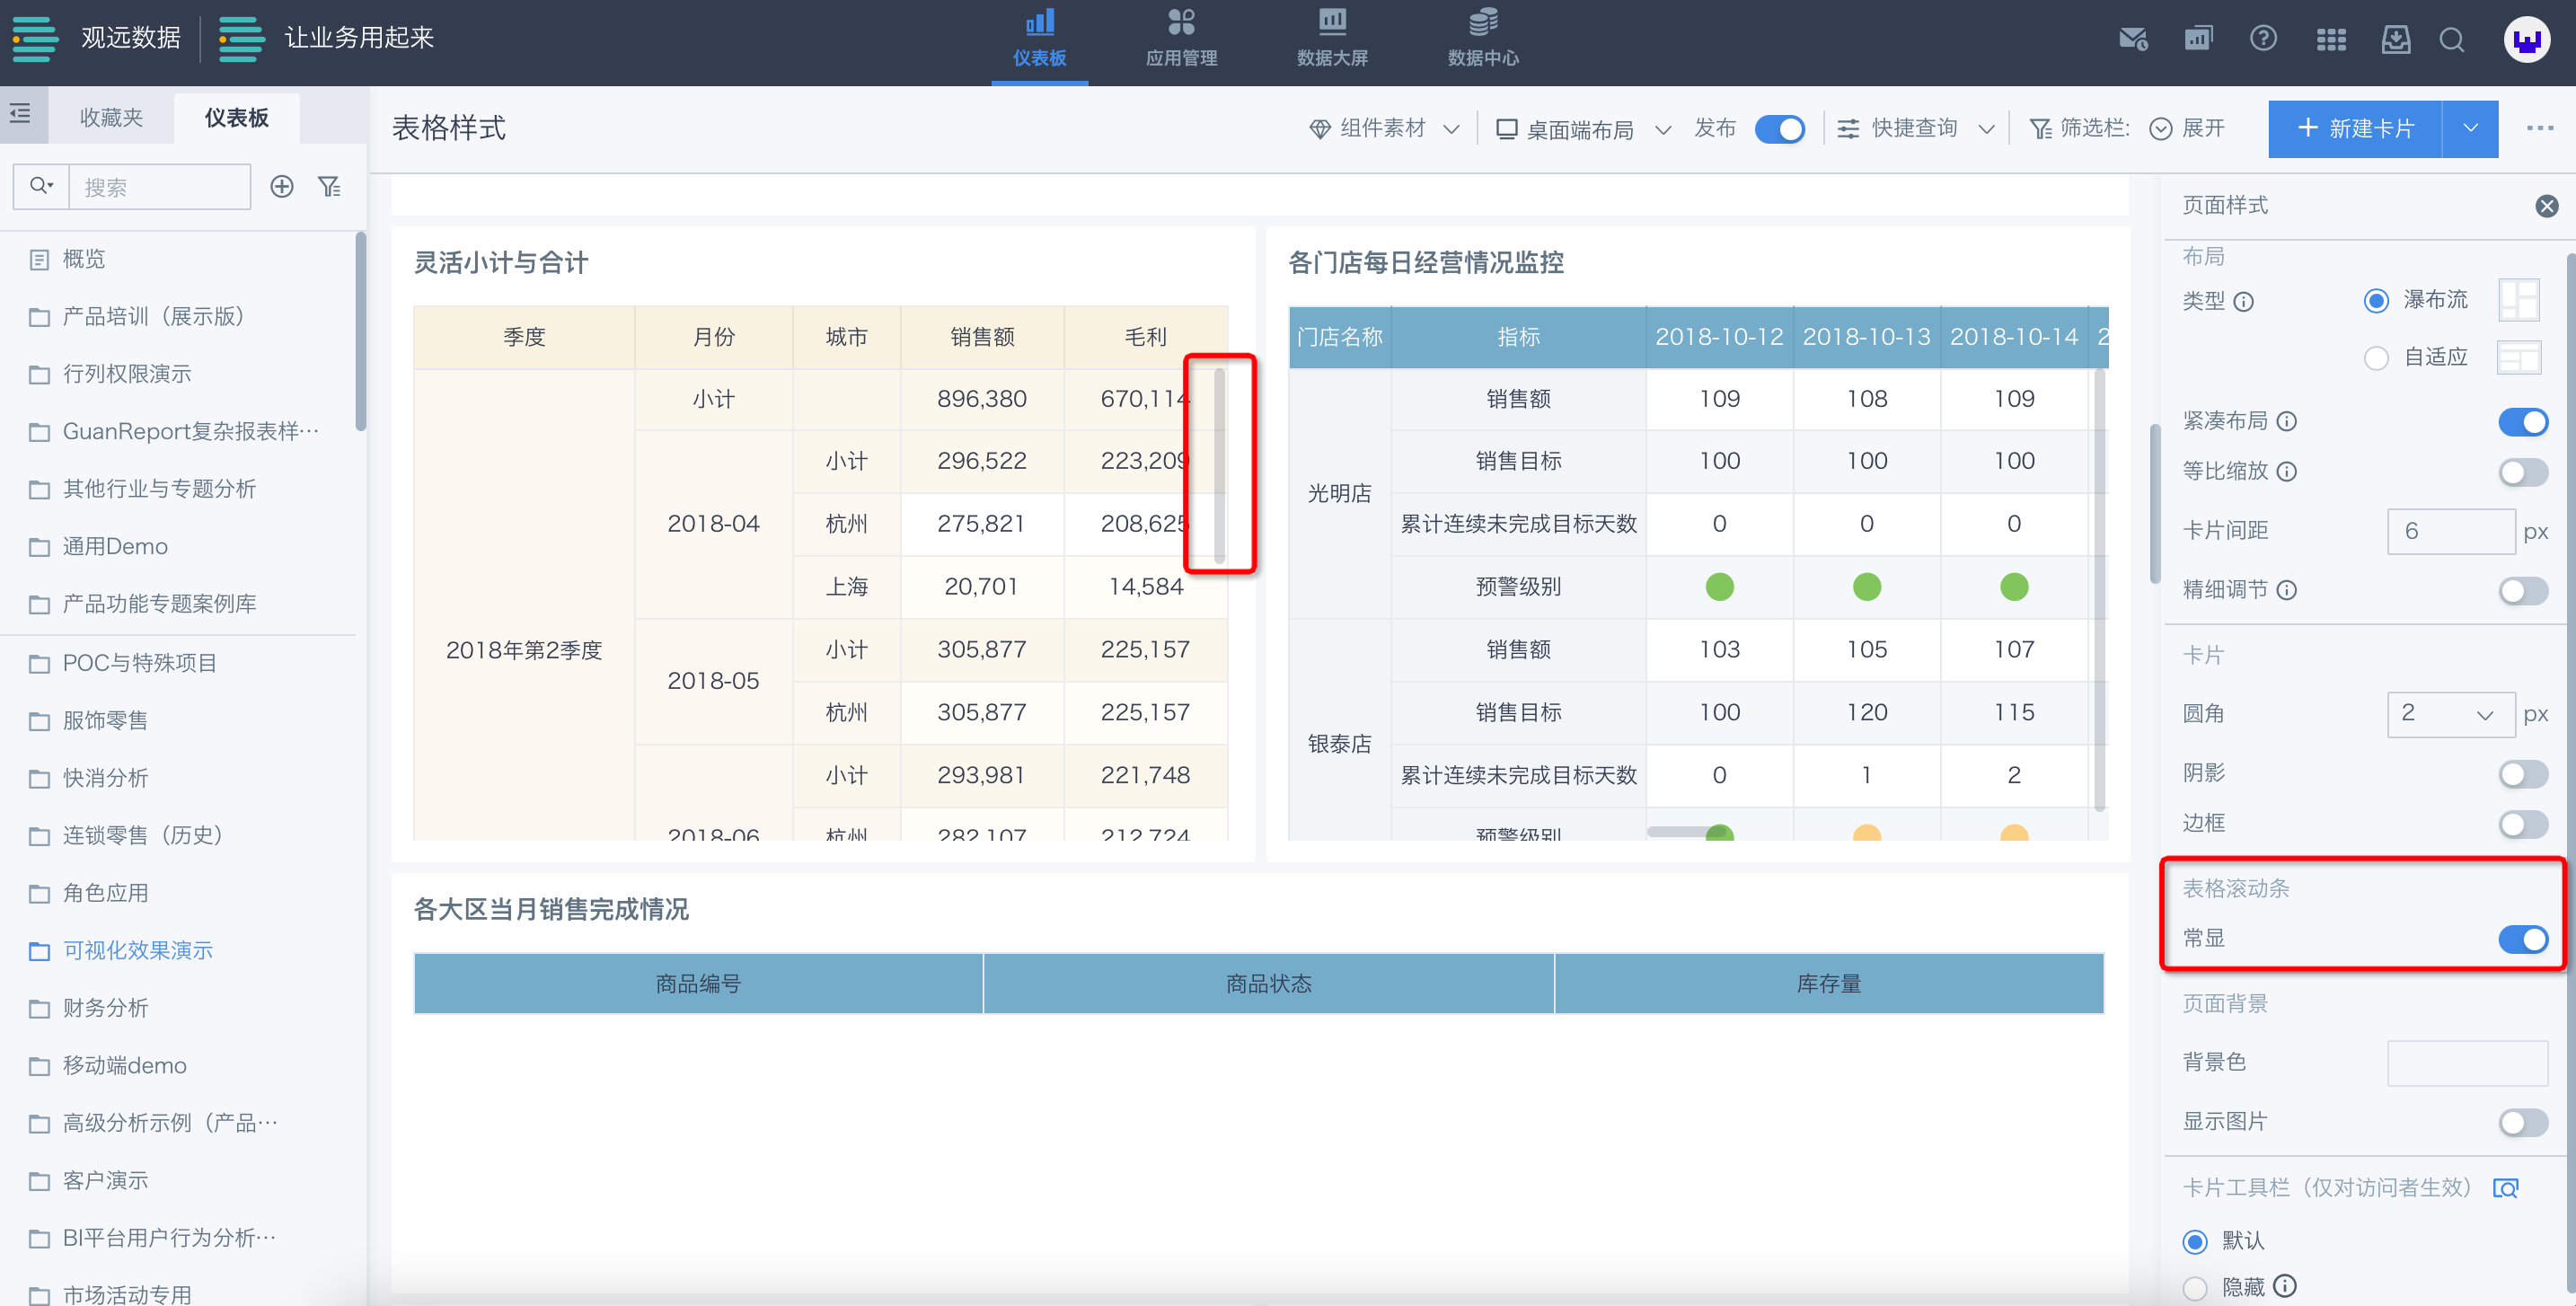
Task: Enable the 阴影 shadow switch
Action: coord(2522,774)
